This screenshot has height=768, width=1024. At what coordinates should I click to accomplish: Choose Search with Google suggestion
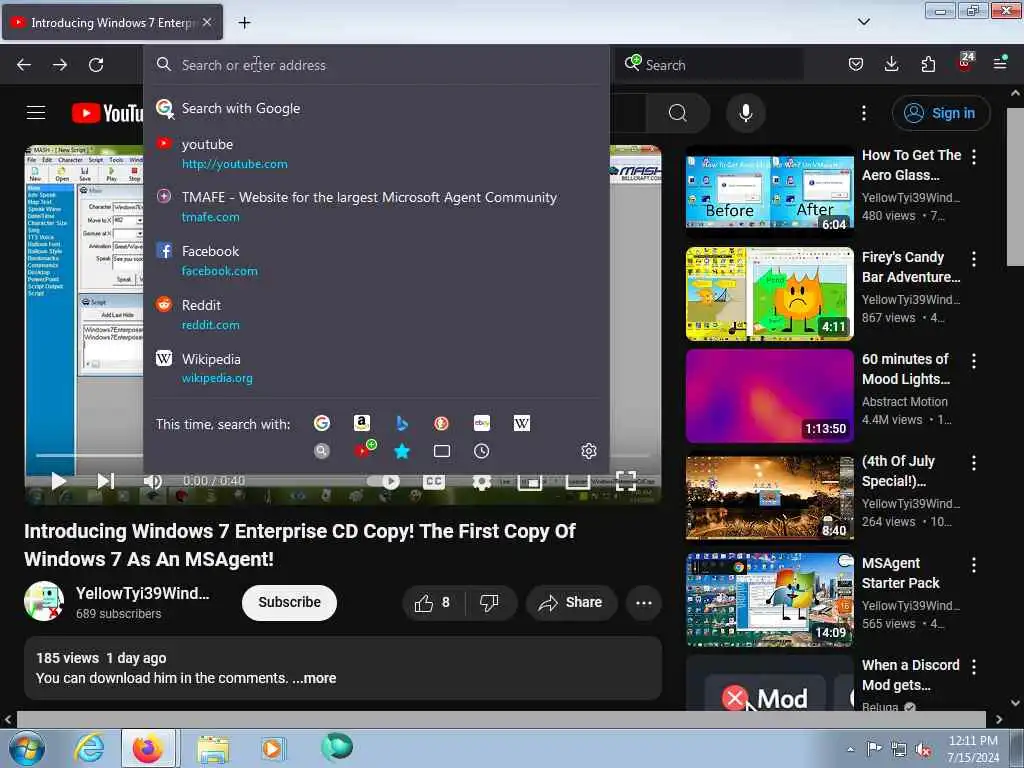[376, 108]
